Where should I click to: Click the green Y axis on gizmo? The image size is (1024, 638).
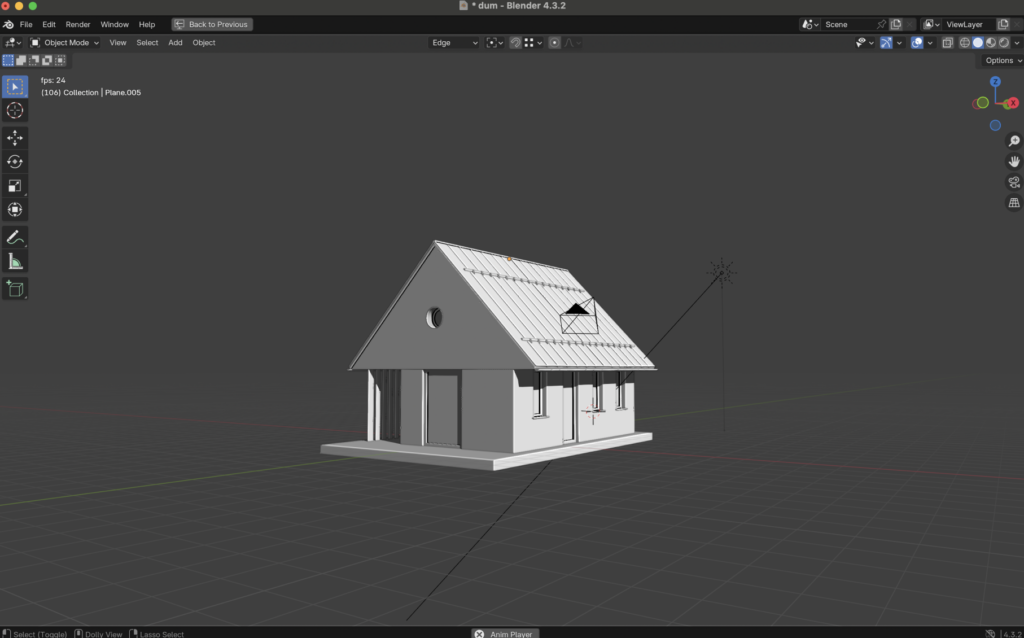[x=982, y=103]
